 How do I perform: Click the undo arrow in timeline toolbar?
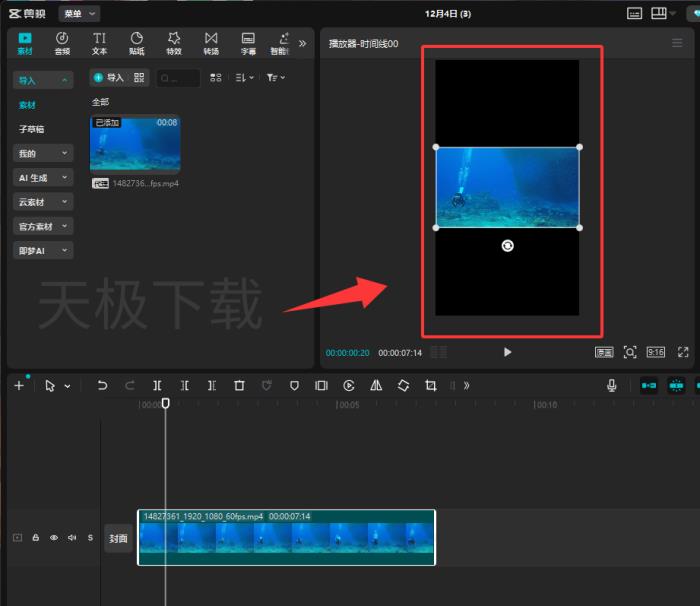coord(102,385)
